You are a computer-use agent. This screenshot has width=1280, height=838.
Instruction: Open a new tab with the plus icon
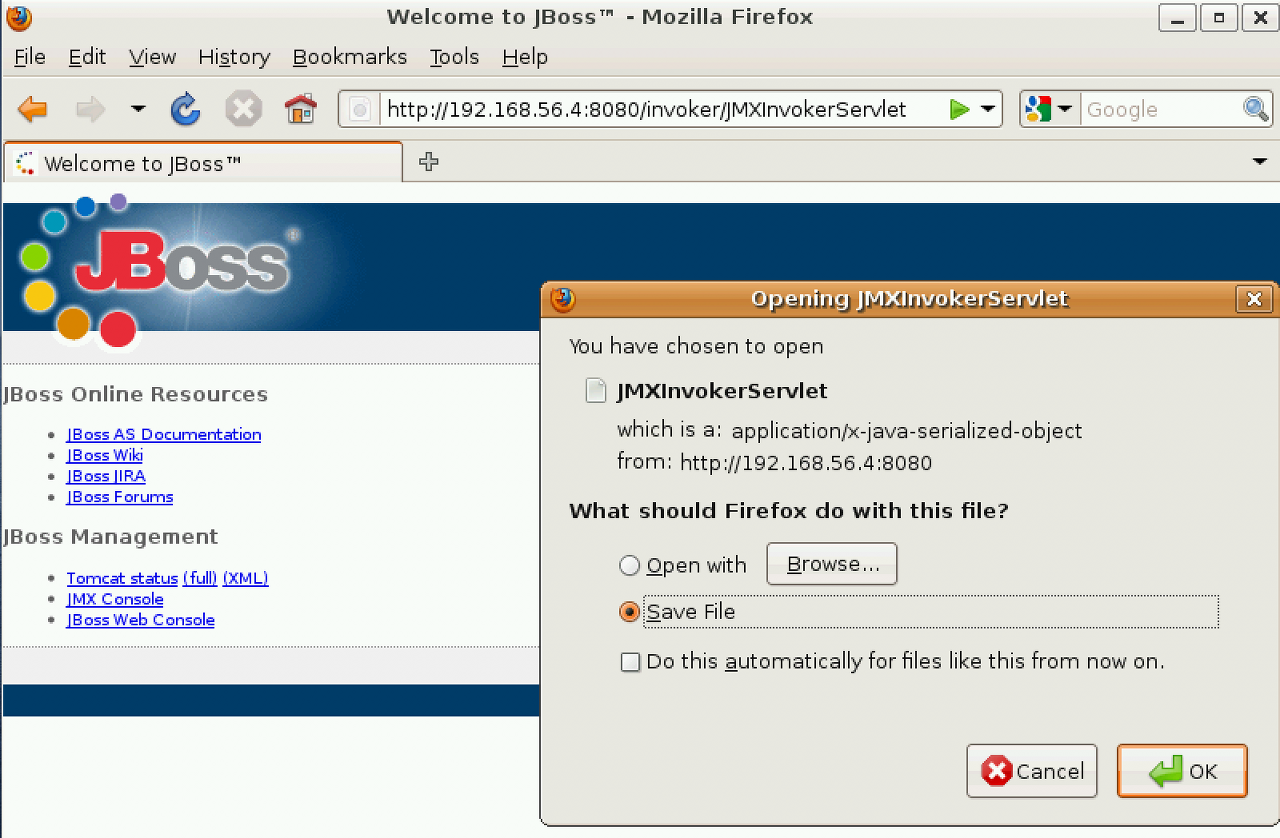point(429,161)
